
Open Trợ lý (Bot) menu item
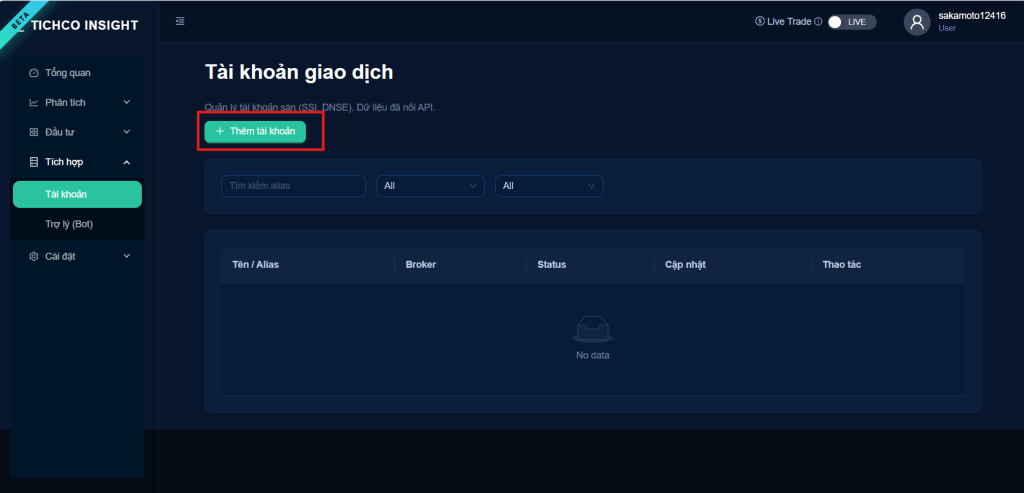coord(69,224)
